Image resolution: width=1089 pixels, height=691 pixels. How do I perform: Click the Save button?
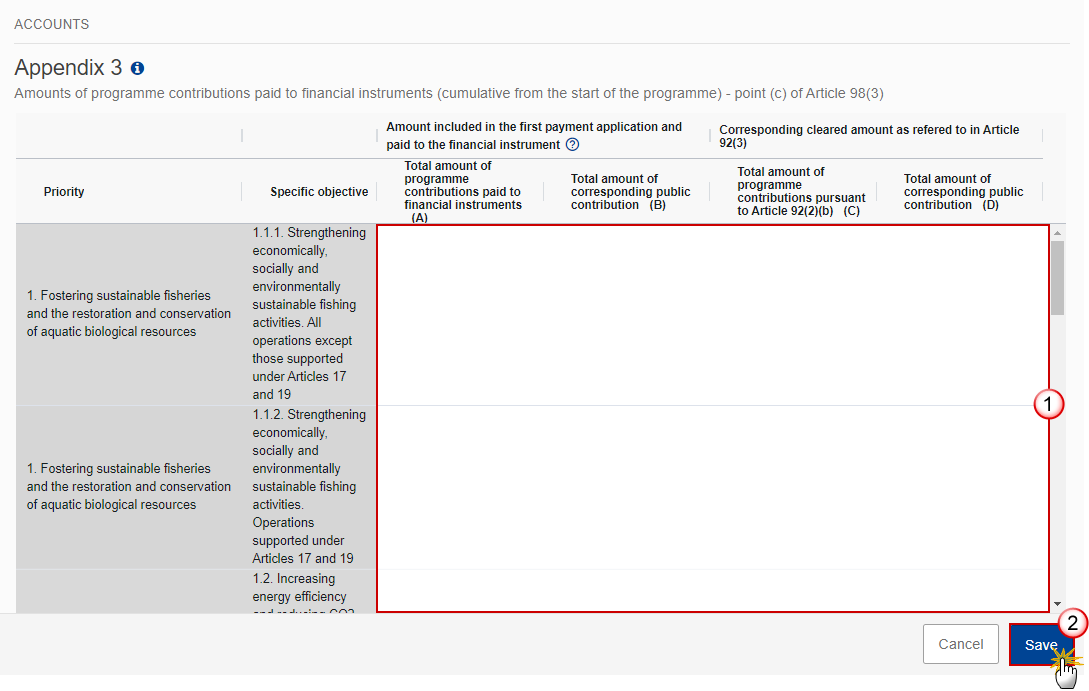click(1040, 645)
